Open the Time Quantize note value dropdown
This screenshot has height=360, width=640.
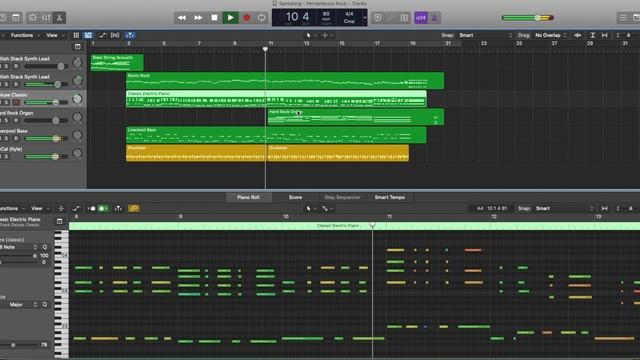click(18, 247)
